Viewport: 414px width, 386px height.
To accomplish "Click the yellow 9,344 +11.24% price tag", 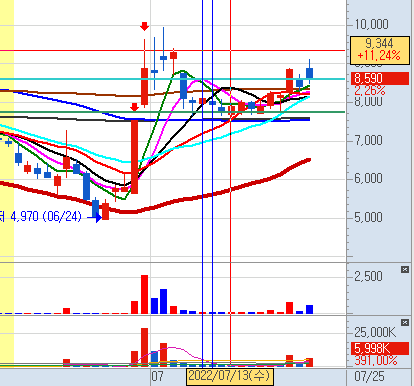I will [x=380, y=50].
